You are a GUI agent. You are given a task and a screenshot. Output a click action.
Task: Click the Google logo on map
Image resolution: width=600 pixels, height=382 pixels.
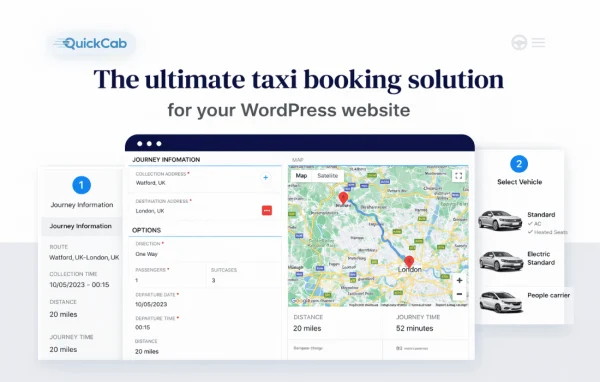(x=300, y=301)
